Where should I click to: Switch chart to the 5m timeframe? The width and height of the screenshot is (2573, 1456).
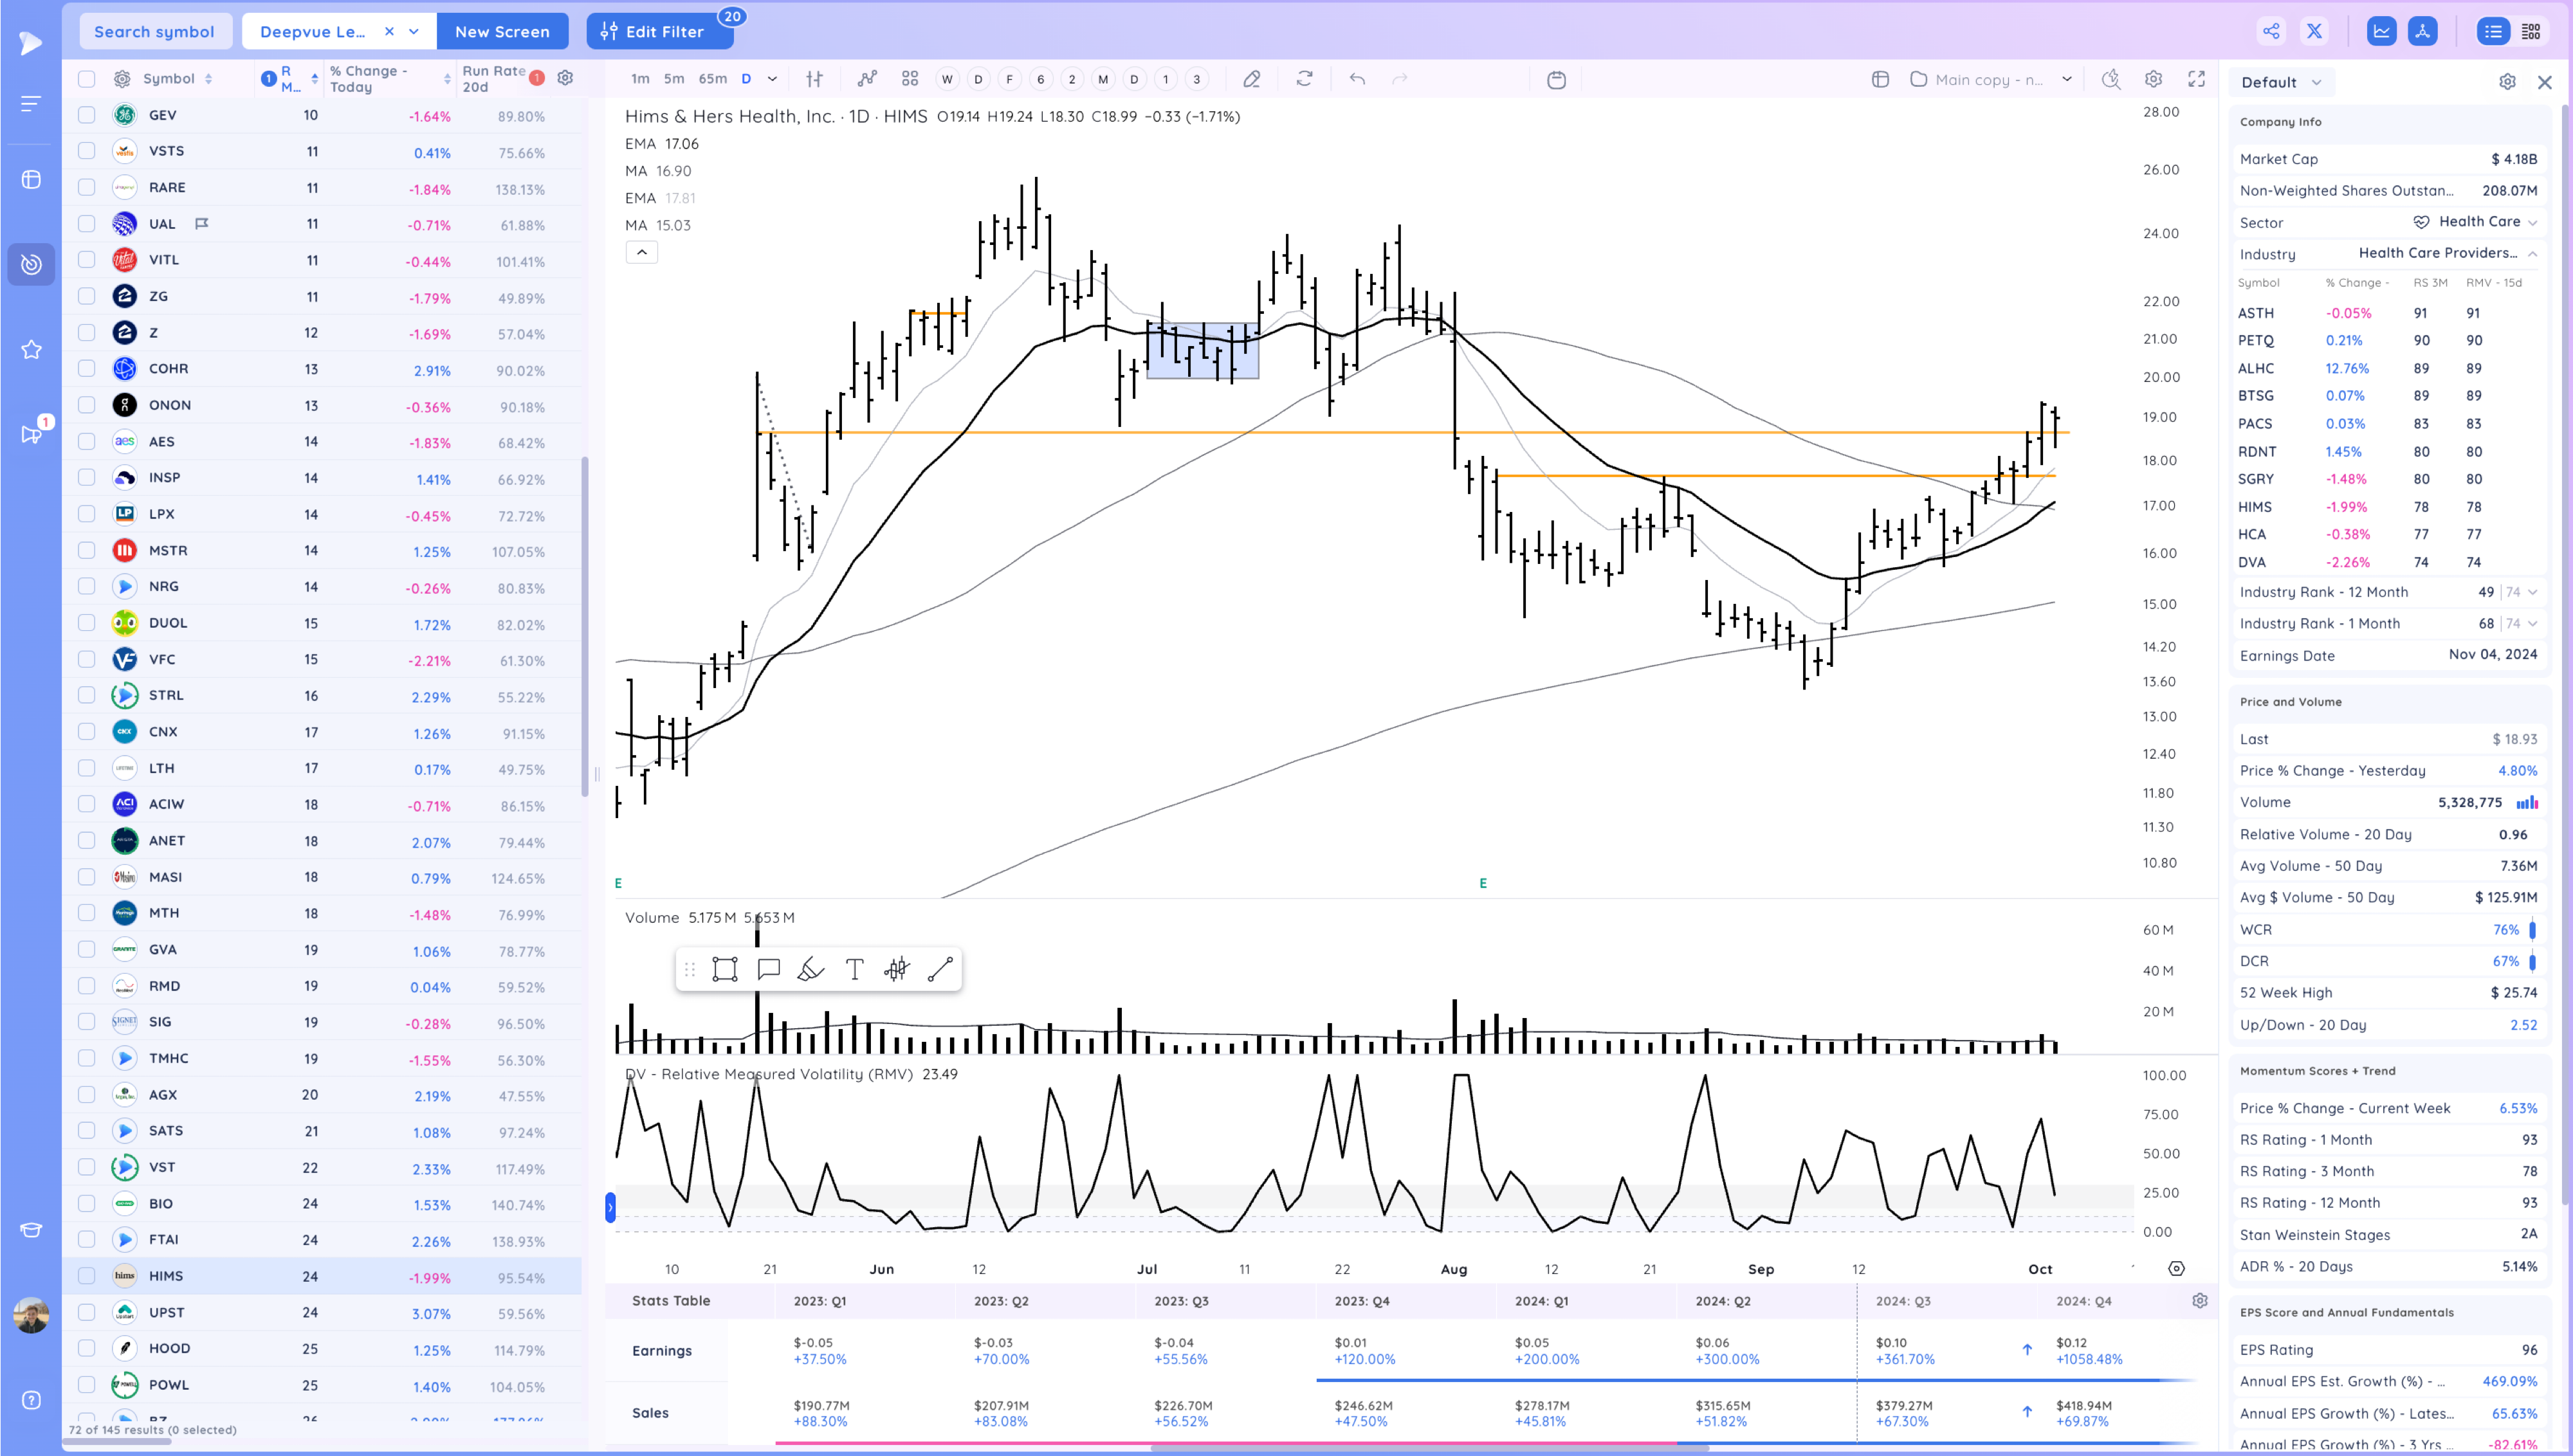coord(674,79)
